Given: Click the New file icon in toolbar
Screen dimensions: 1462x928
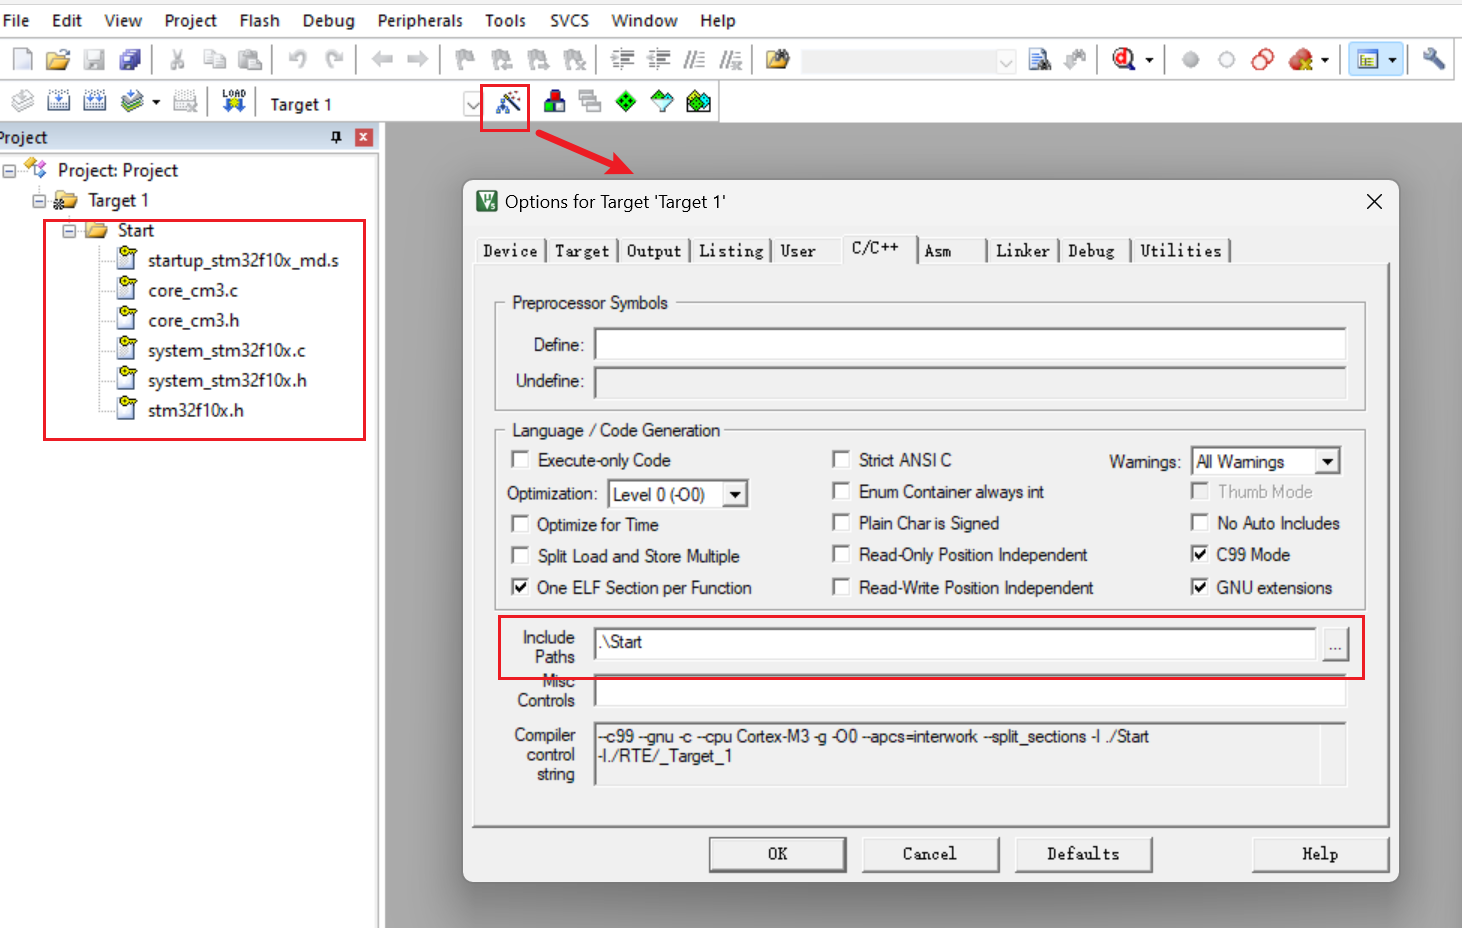Looking at the screenshot, I should (x=22, y=60).
